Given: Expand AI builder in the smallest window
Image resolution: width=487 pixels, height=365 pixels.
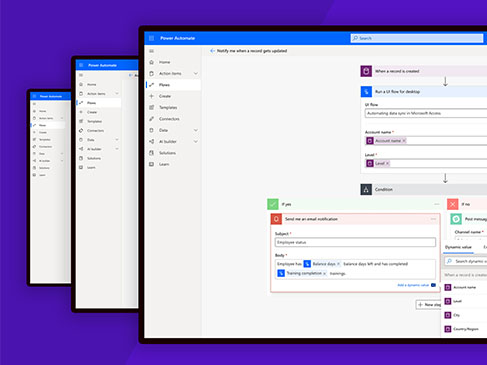Looking at the screenshot, I should point(62,161).
